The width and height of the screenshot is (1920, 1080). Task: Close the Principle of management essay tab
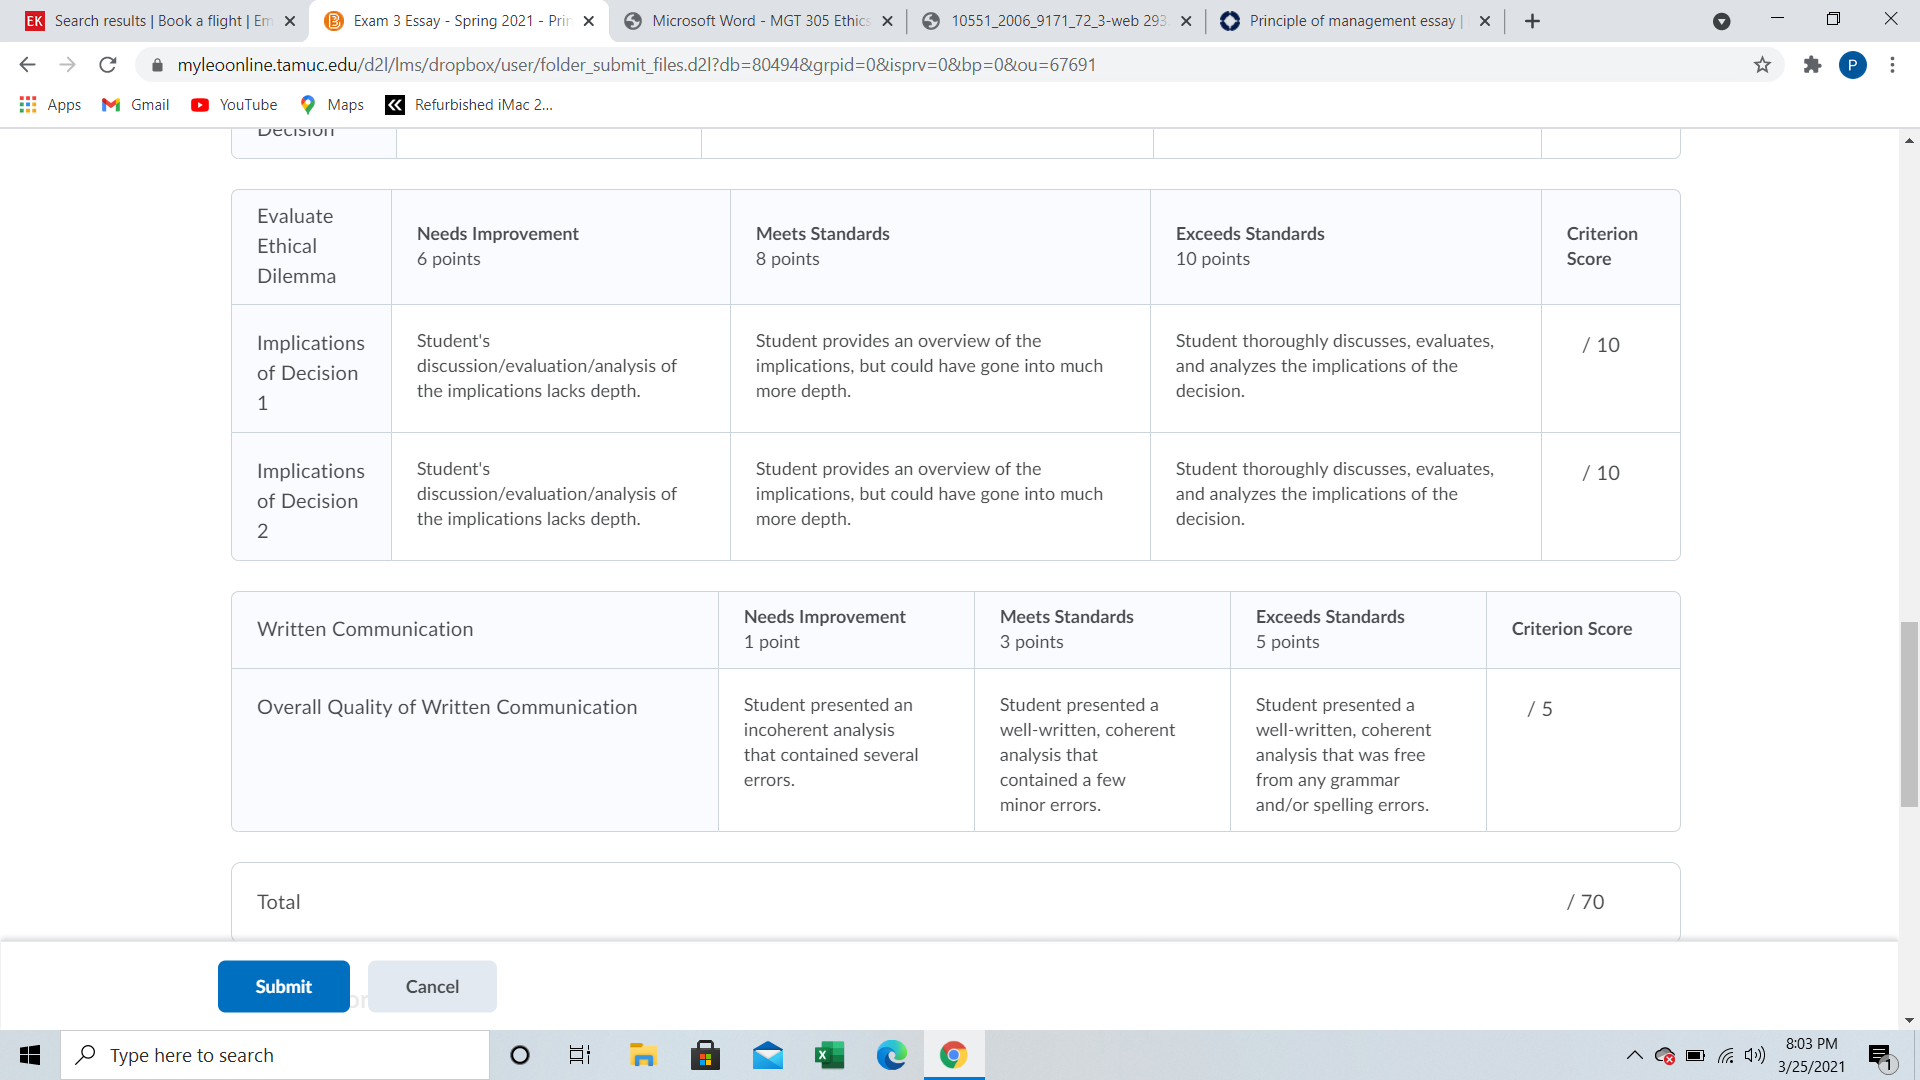point(1484,21)
